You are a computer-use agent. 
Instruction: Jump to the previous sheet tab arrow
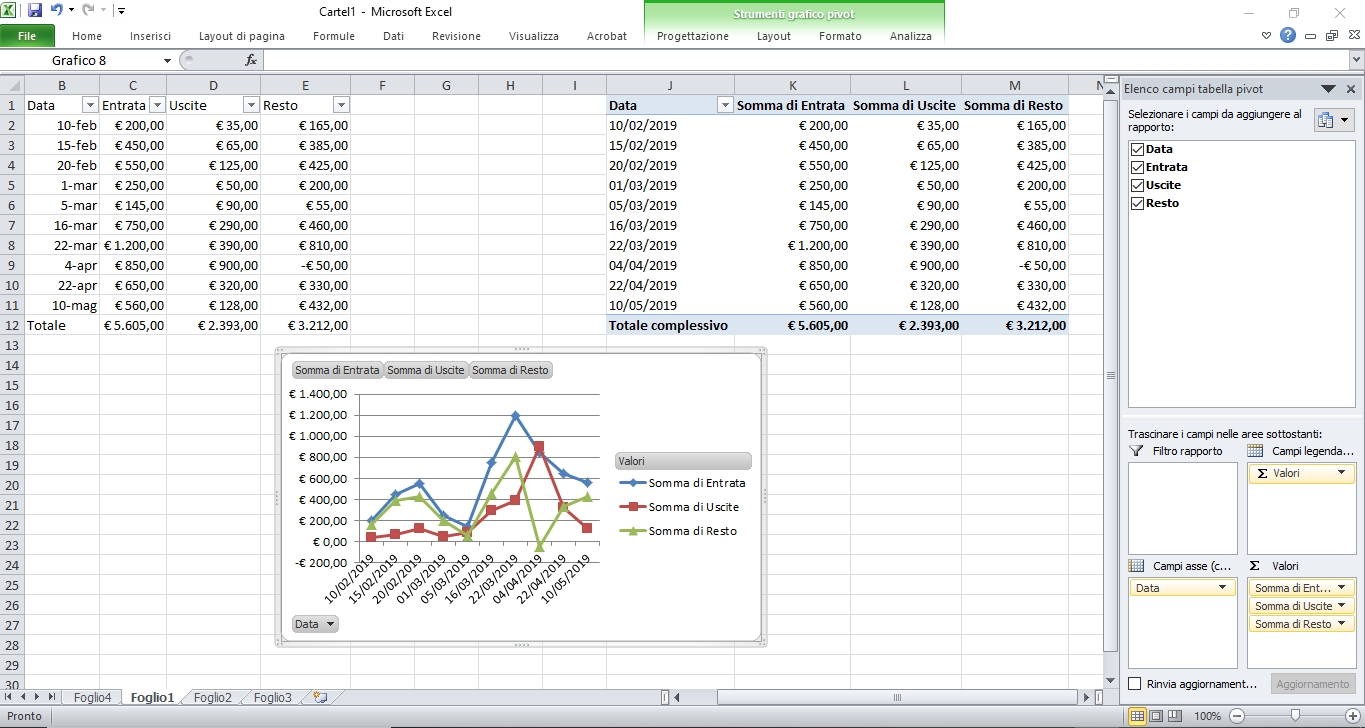coord(24,697)
